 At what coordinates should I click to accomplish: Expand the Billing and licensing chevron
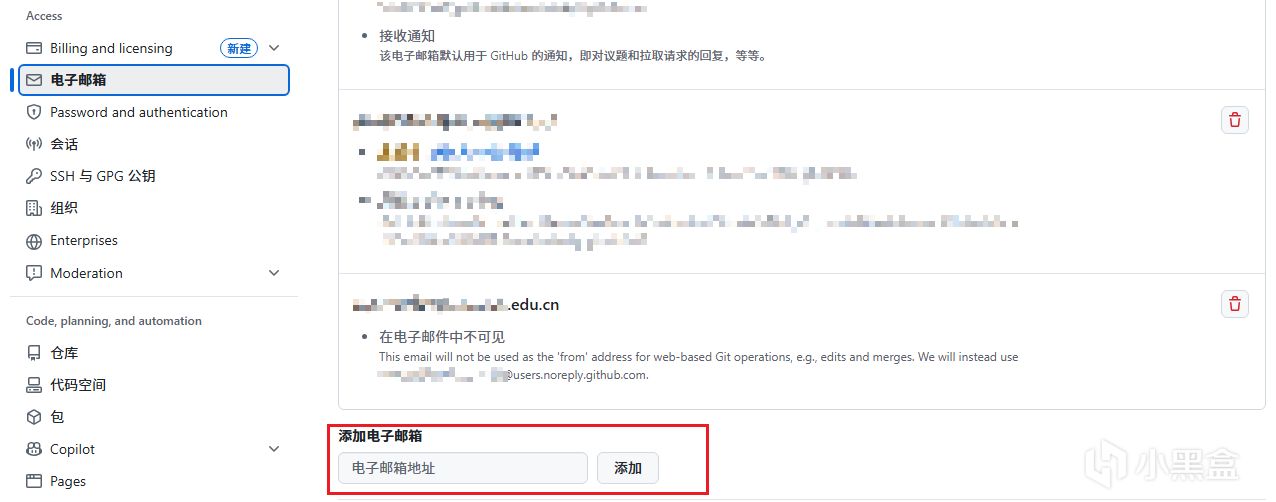coord(275,48)
